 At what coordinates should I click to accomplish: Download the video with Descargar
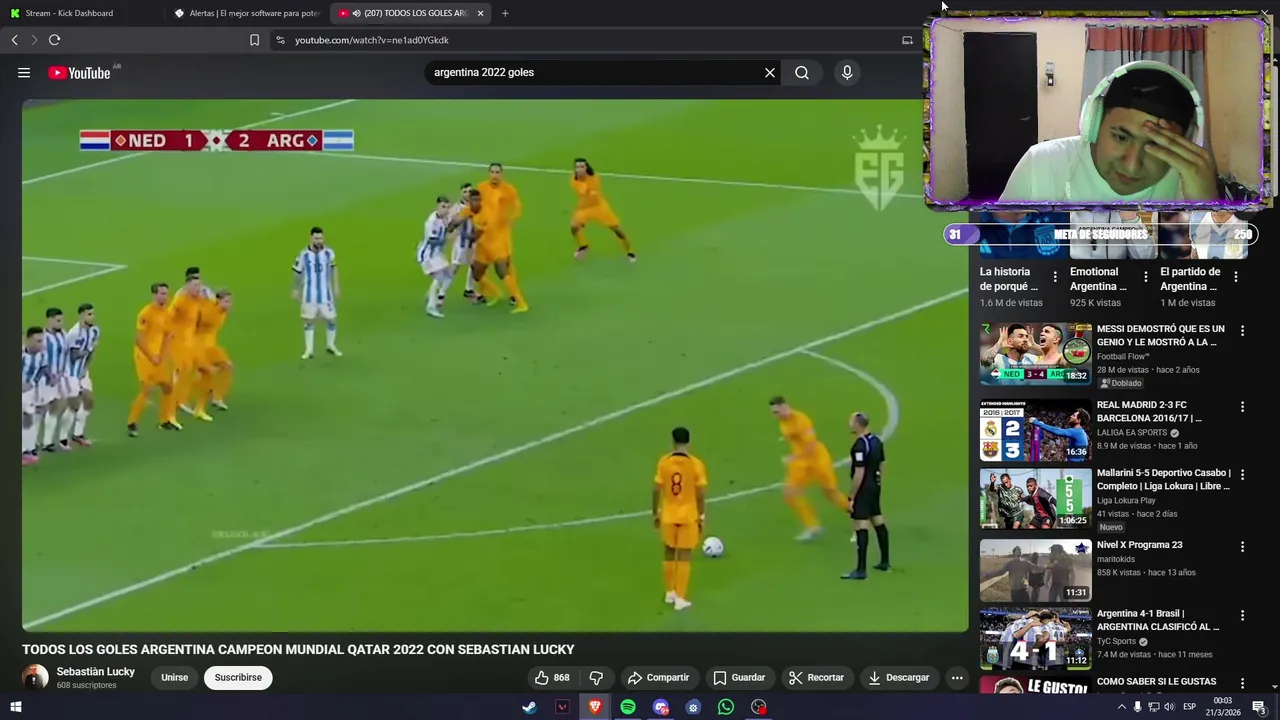click(898, 677)
